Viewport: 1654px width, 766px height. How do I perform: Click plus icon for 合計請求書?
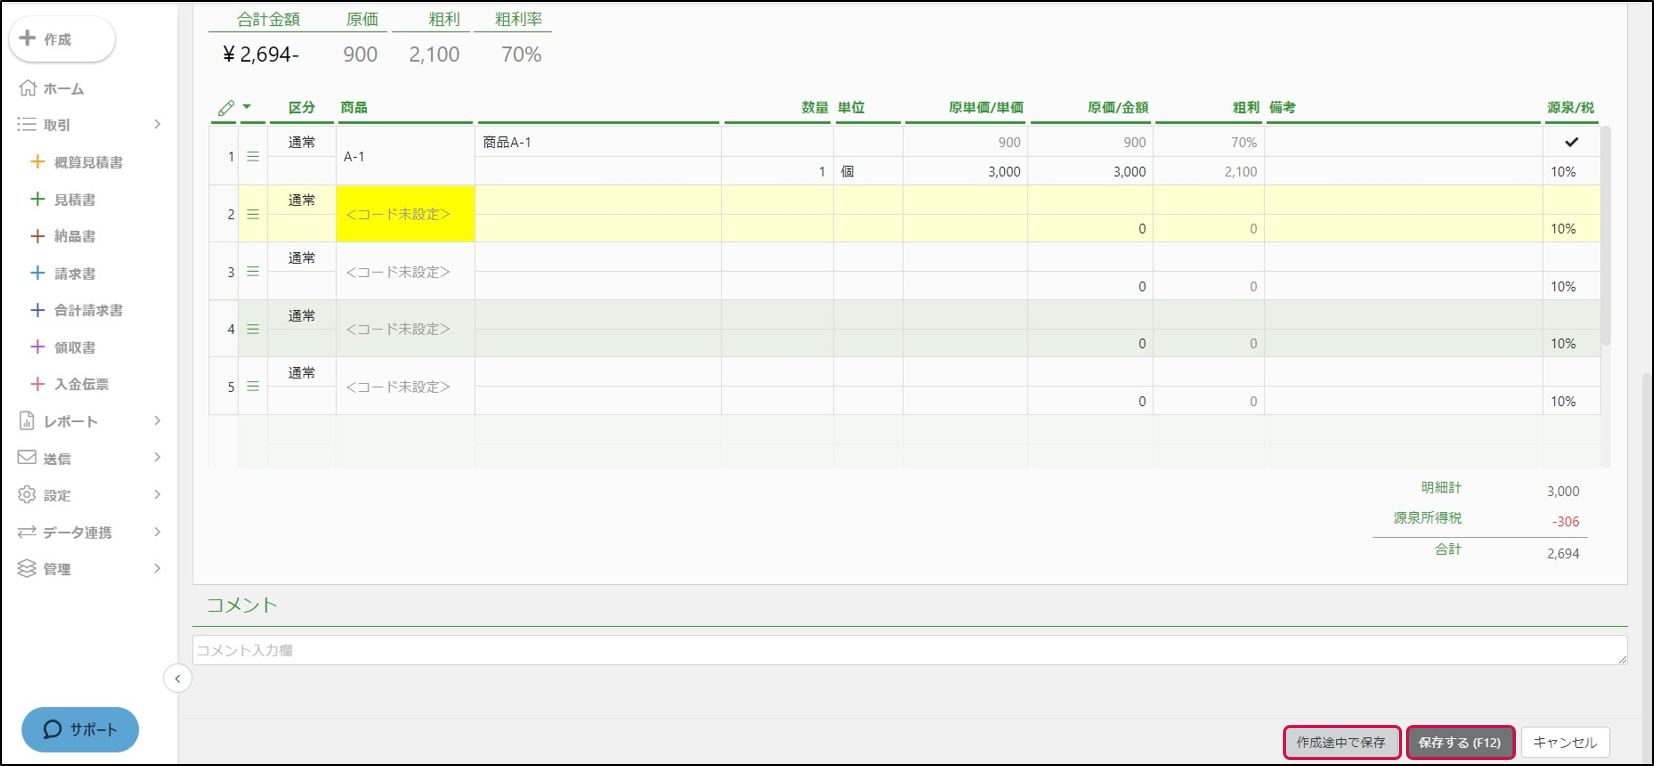coord(37,310)
